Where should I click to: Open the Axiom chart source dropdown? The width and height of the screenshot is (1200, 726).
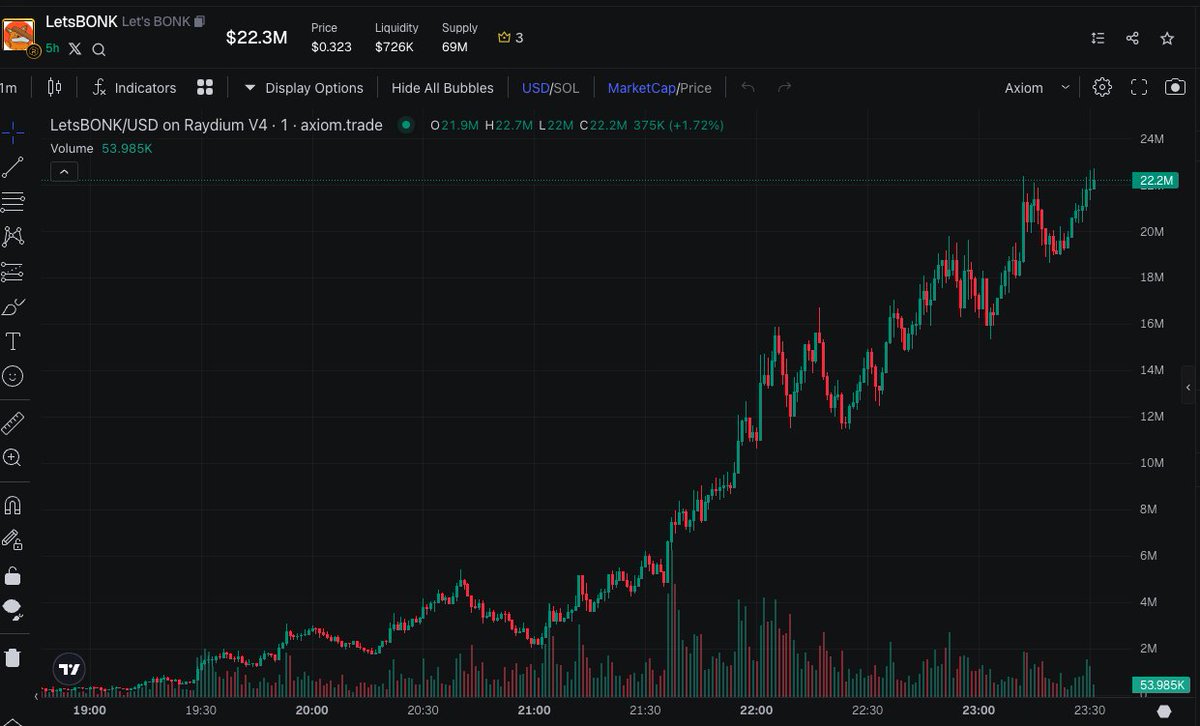[x=1037, y=88]
